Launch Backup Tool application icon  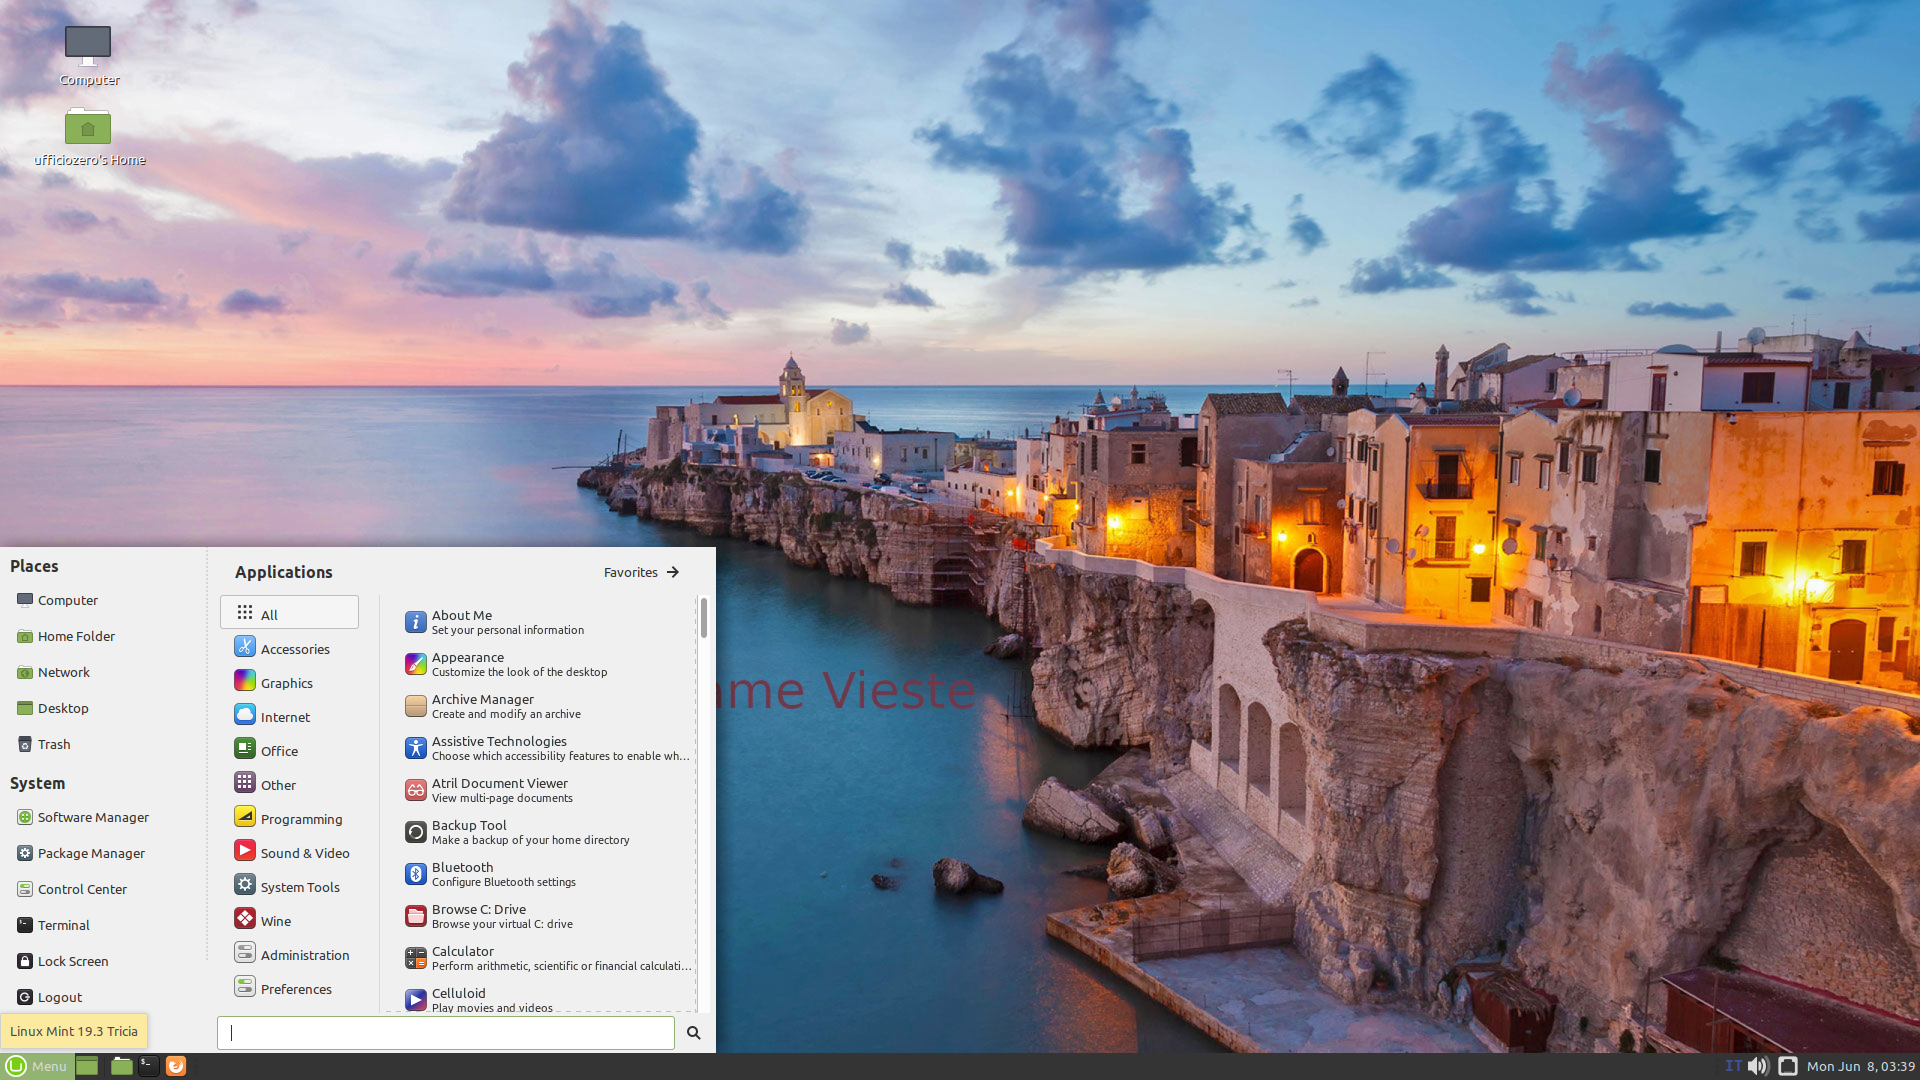416,832
